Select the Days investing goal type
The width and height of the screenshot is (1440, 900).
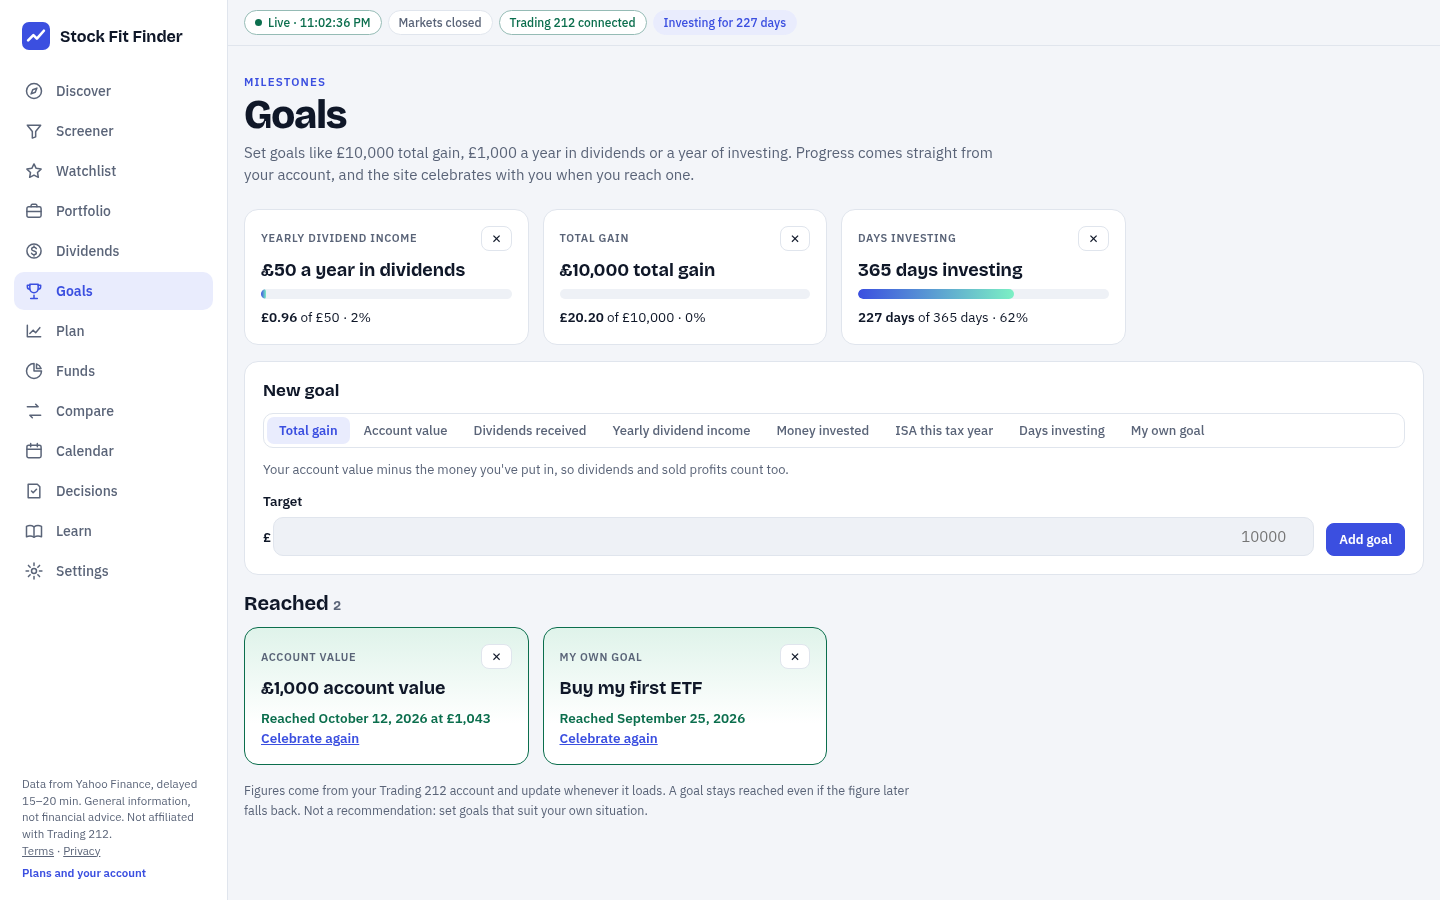(x=1062, y=431)
